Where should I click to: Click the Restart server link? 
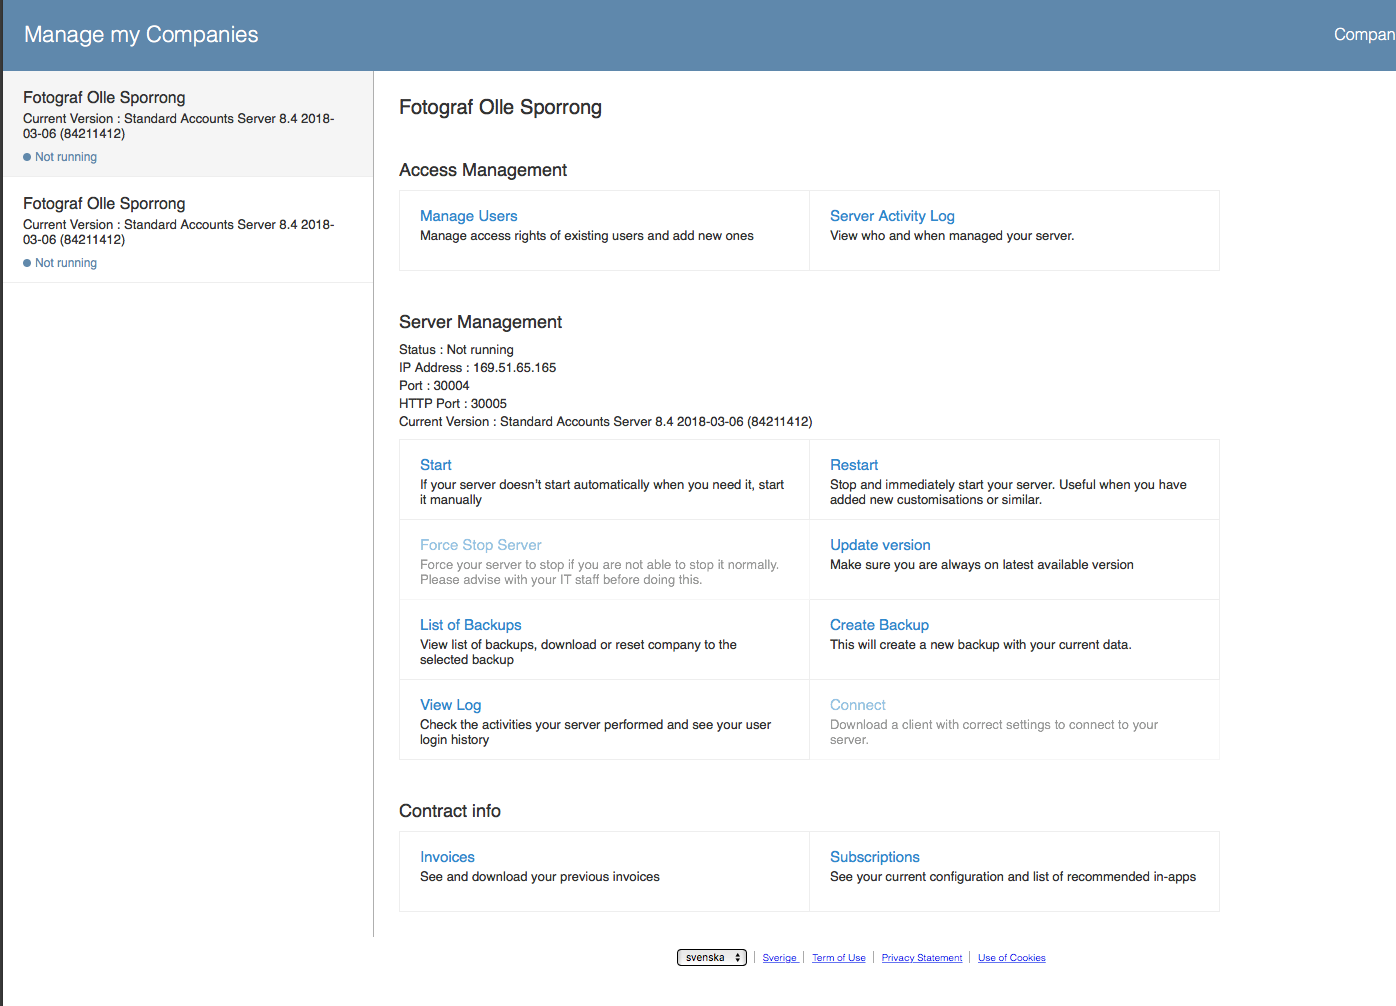[854, 465]
